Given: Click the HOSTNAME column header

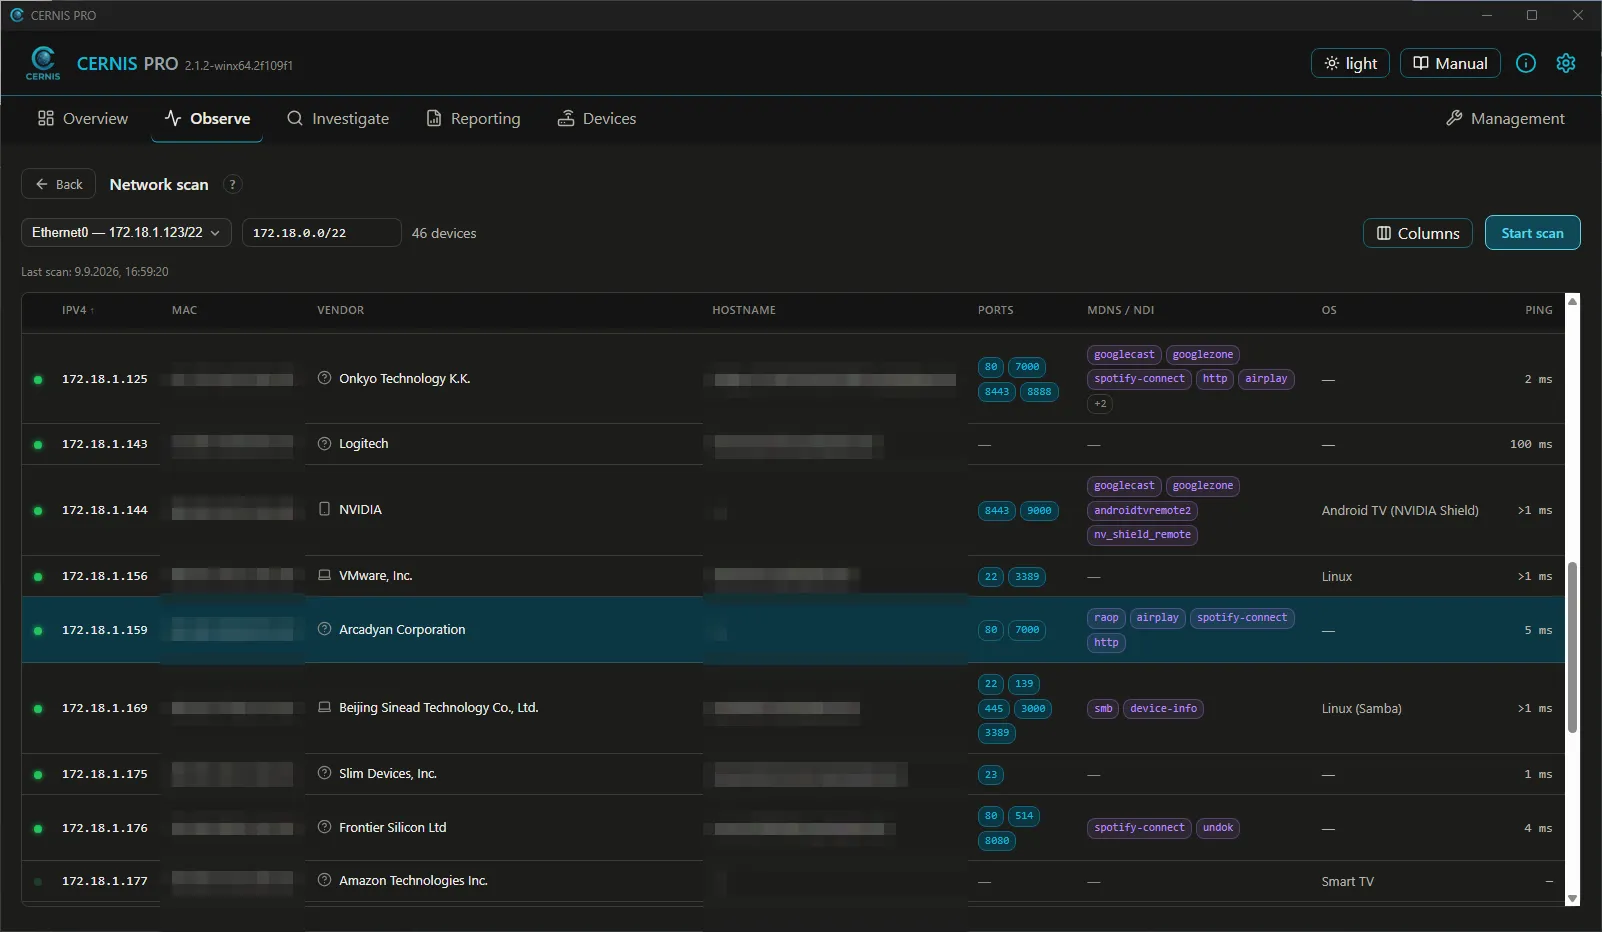Looking at the screenshot, I should [744, 310].
